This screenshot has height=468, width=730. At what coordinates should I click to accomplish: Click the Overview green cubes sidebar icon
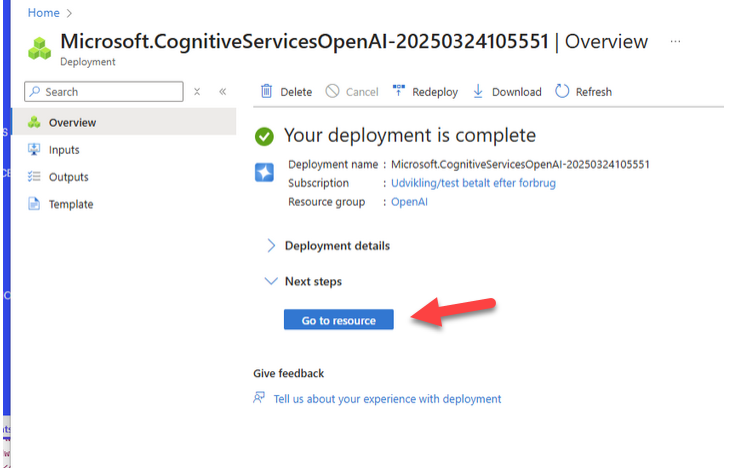point(34,122)
